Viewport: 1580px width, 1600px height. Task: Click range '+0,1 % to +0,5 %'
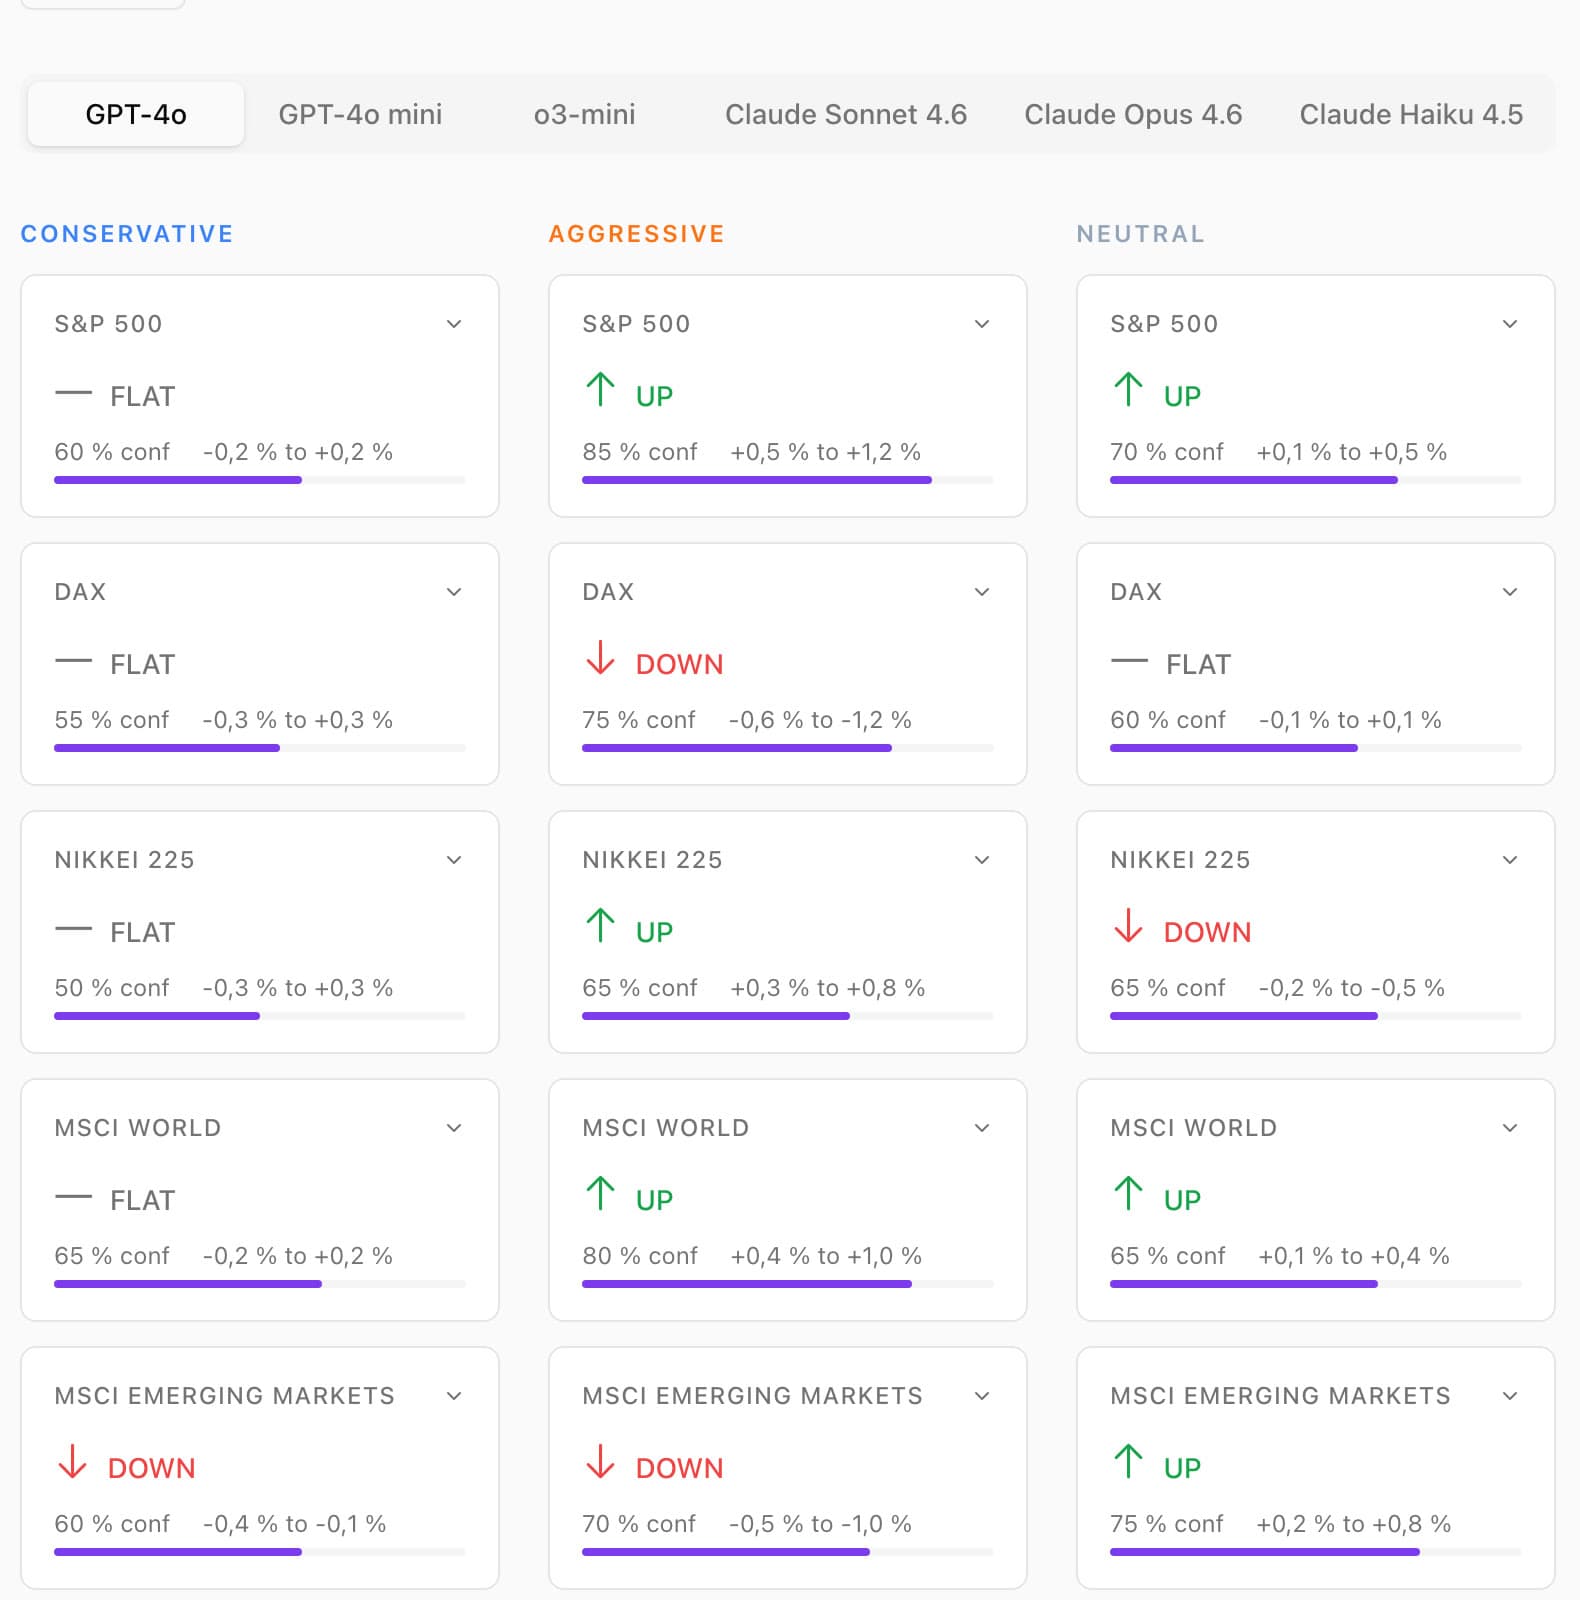[x=1352, y=452]
